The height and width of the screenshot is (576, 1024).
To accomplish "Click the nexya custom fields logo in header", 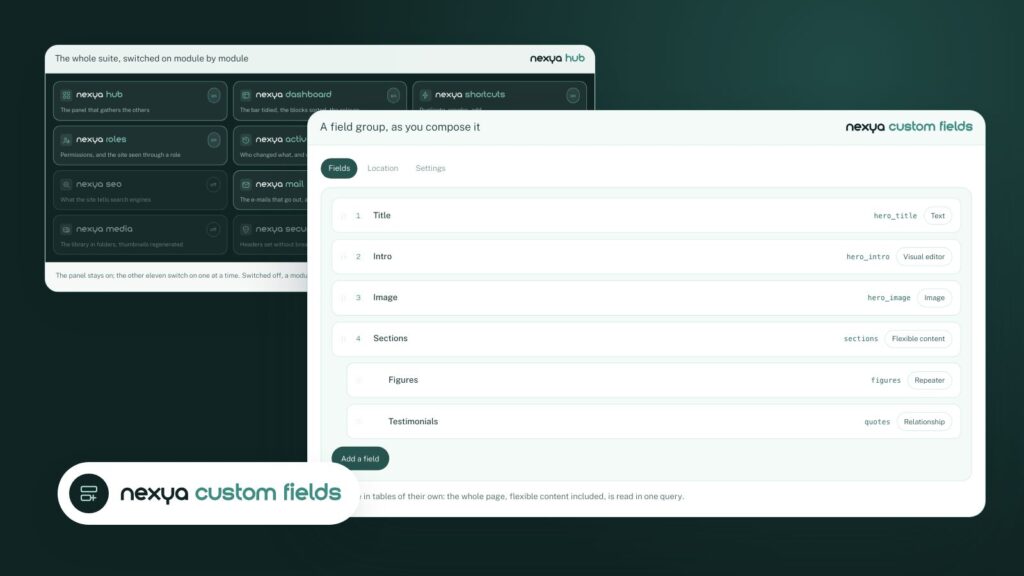I will pos(908,127).
